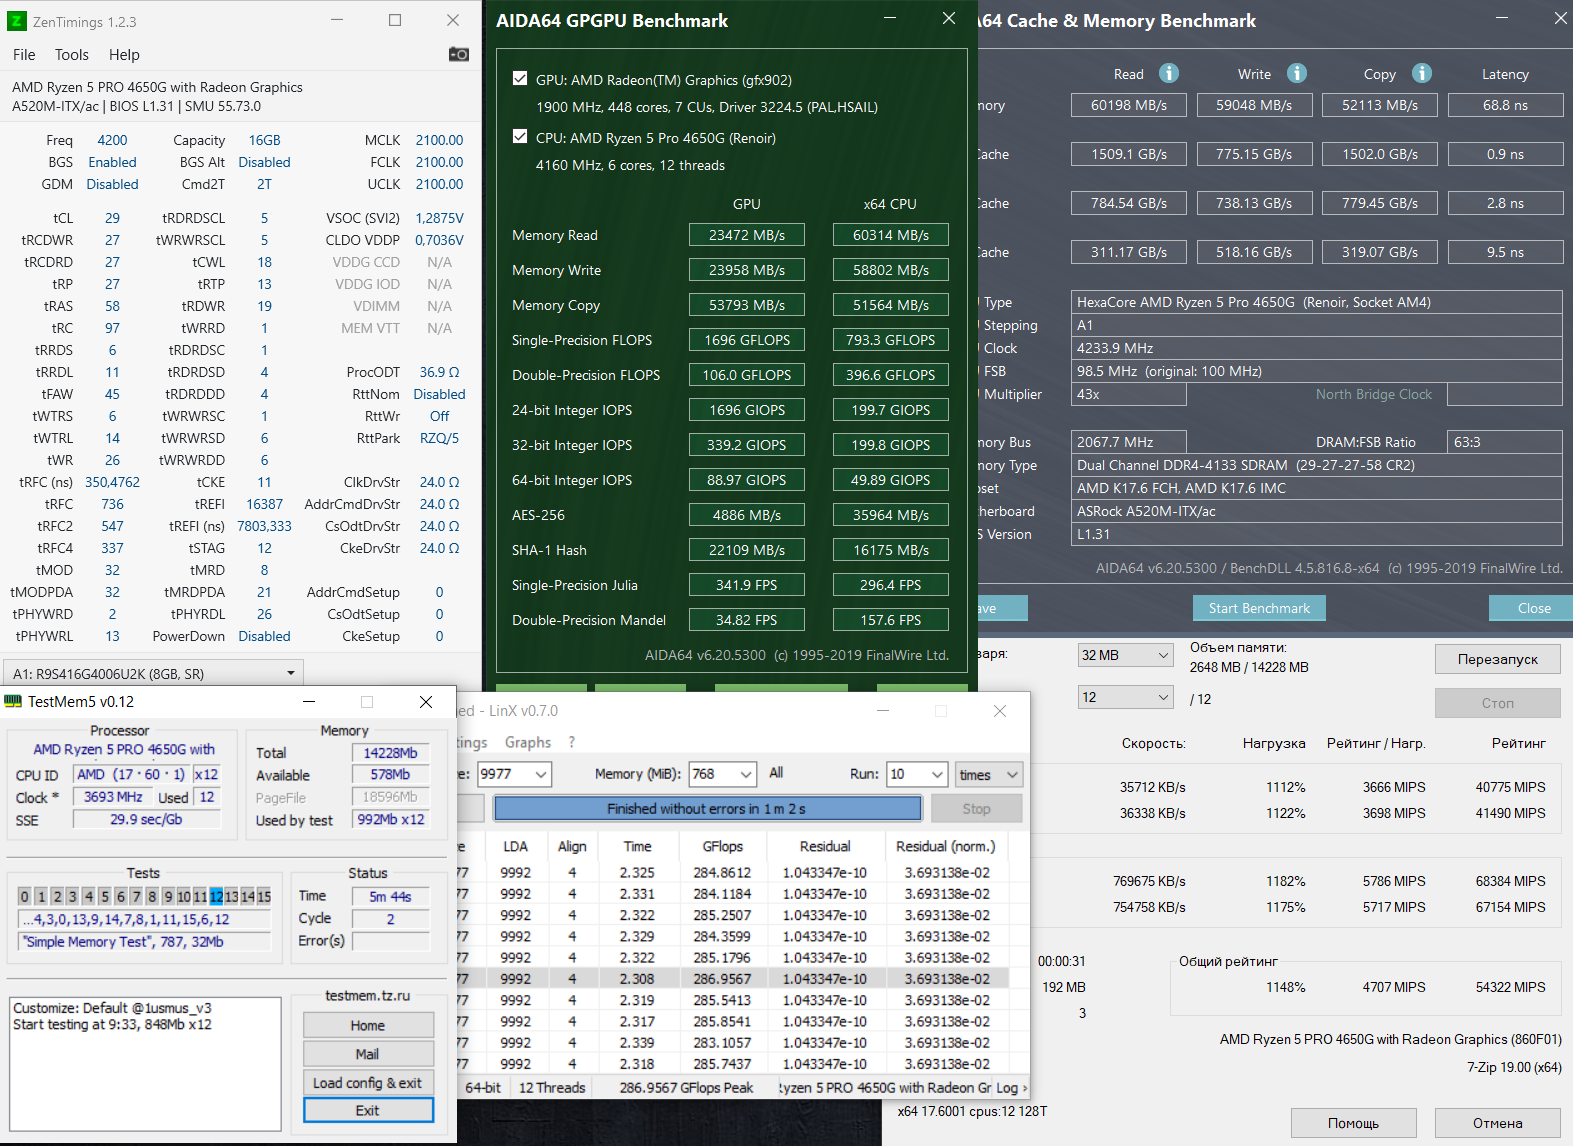
Task: Click the test 15 box in TestMem5
Action: point(264,896)
